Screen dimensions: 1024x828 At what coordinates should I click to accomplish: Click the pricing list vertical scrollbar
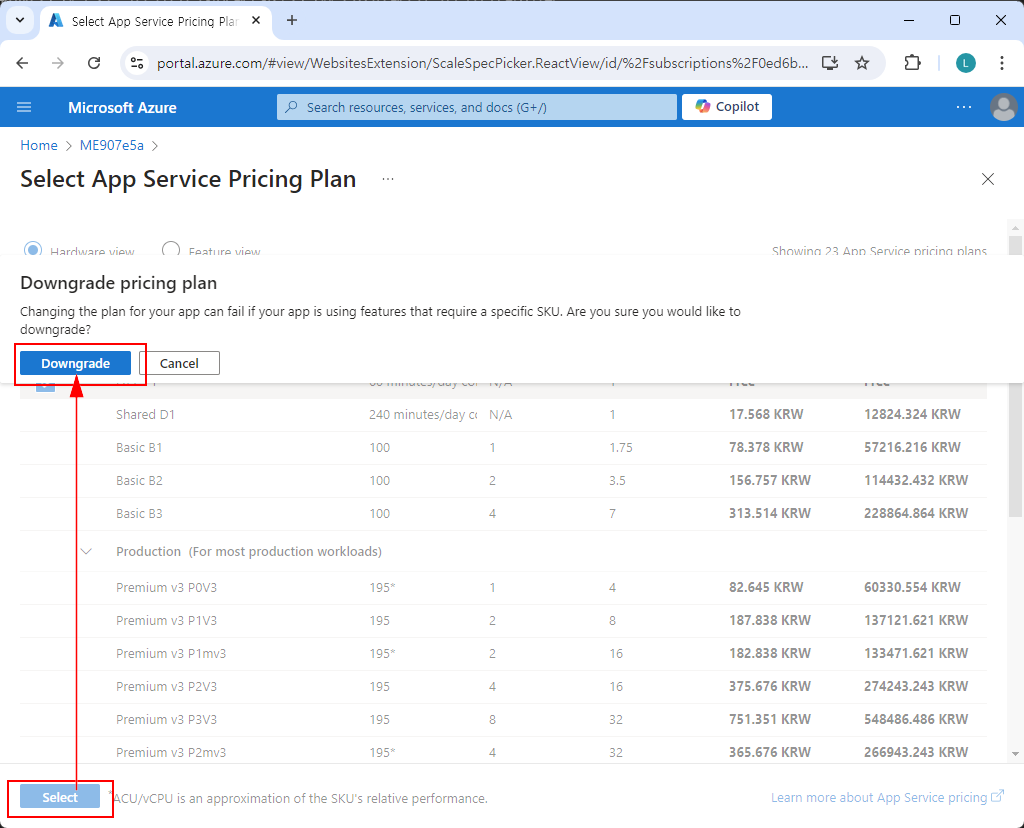1015,375
